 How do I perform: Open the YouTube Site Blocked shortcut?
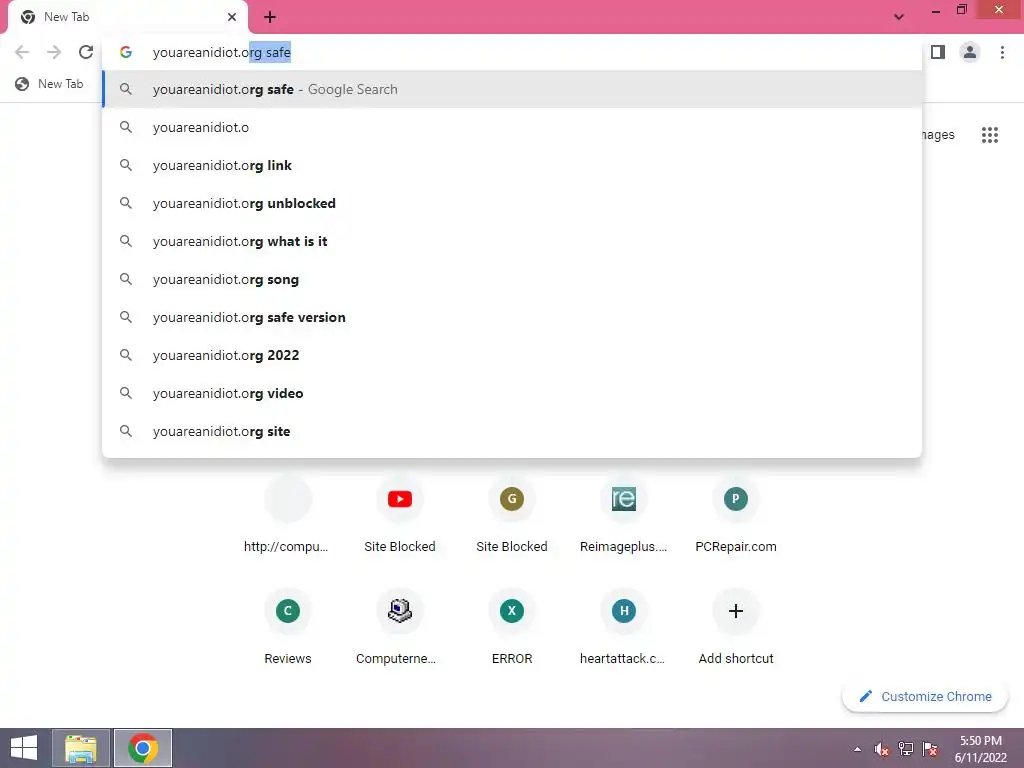pos(400,515)
